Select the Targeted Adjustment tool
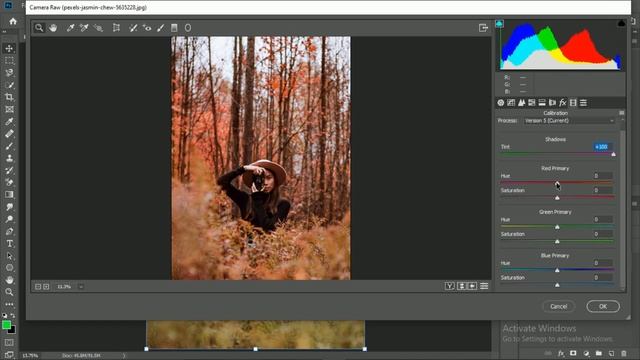 pyautogui.click(x=98, y=28)
